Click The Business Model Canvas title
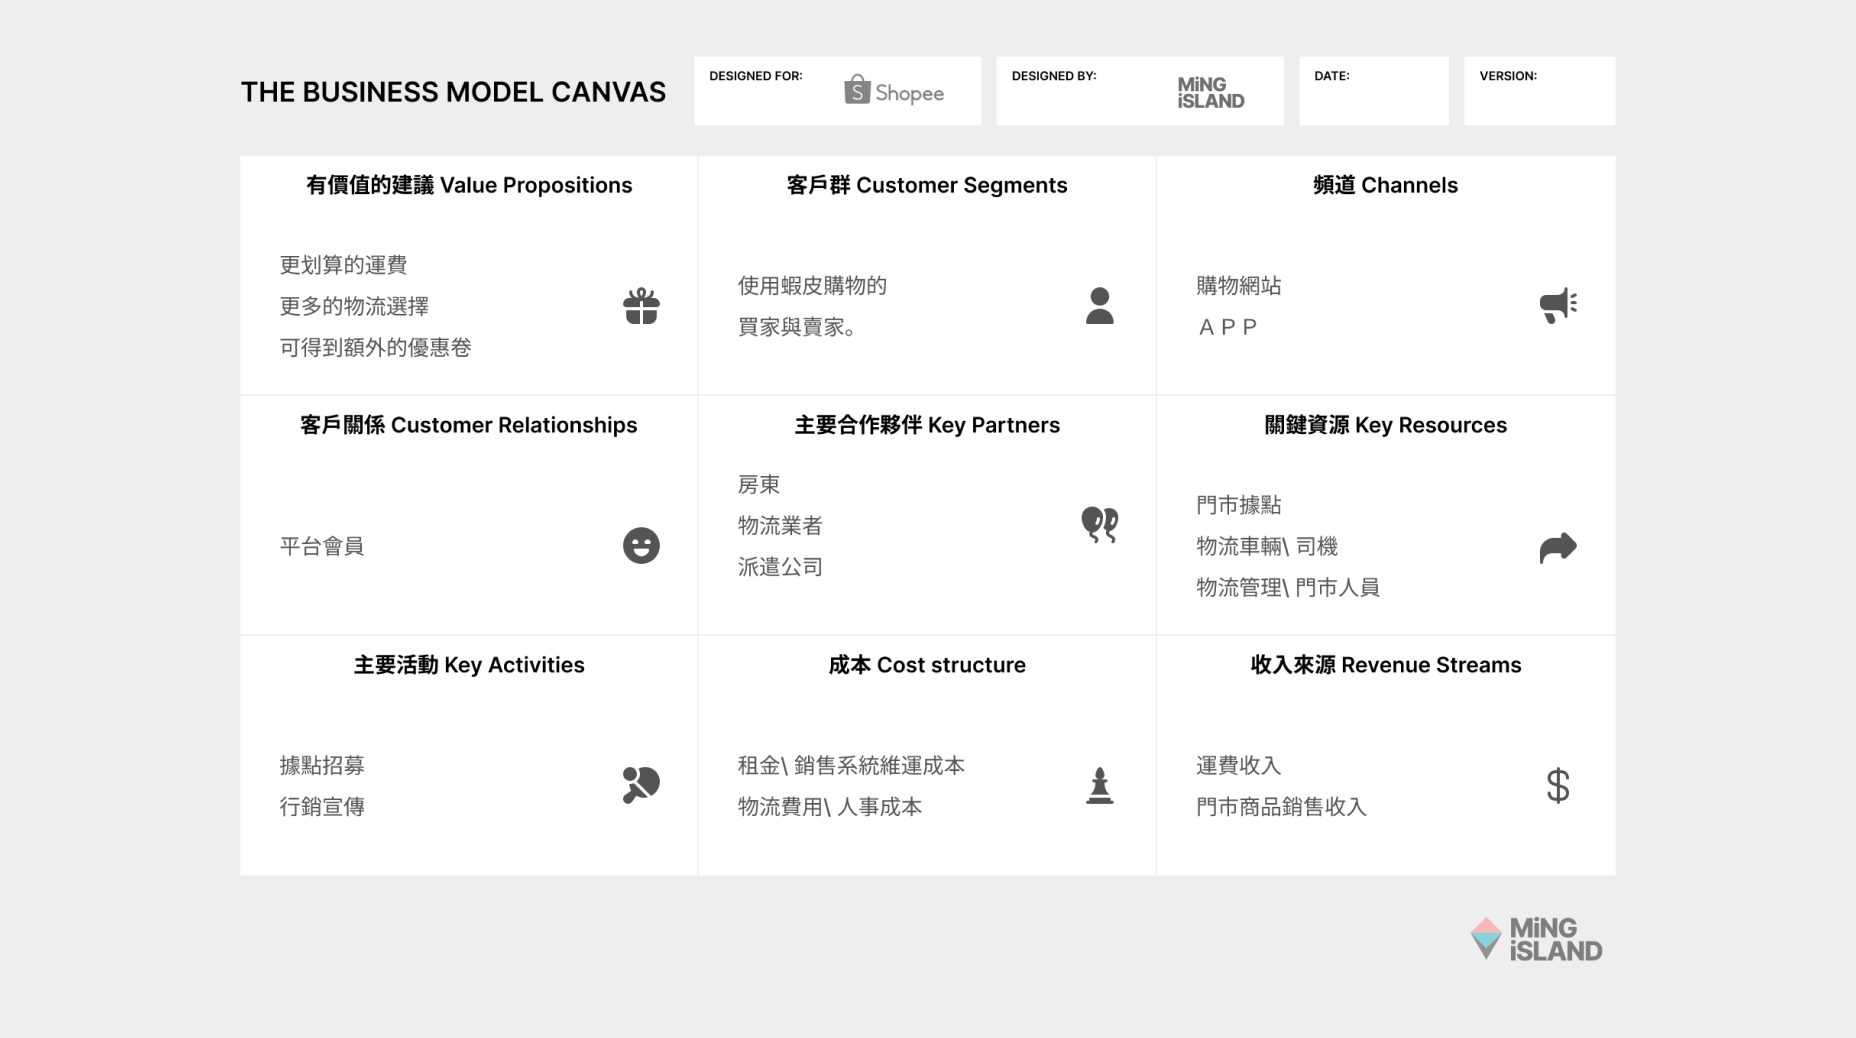Viewport: 1856px width, 1038px height. point(453,92)
